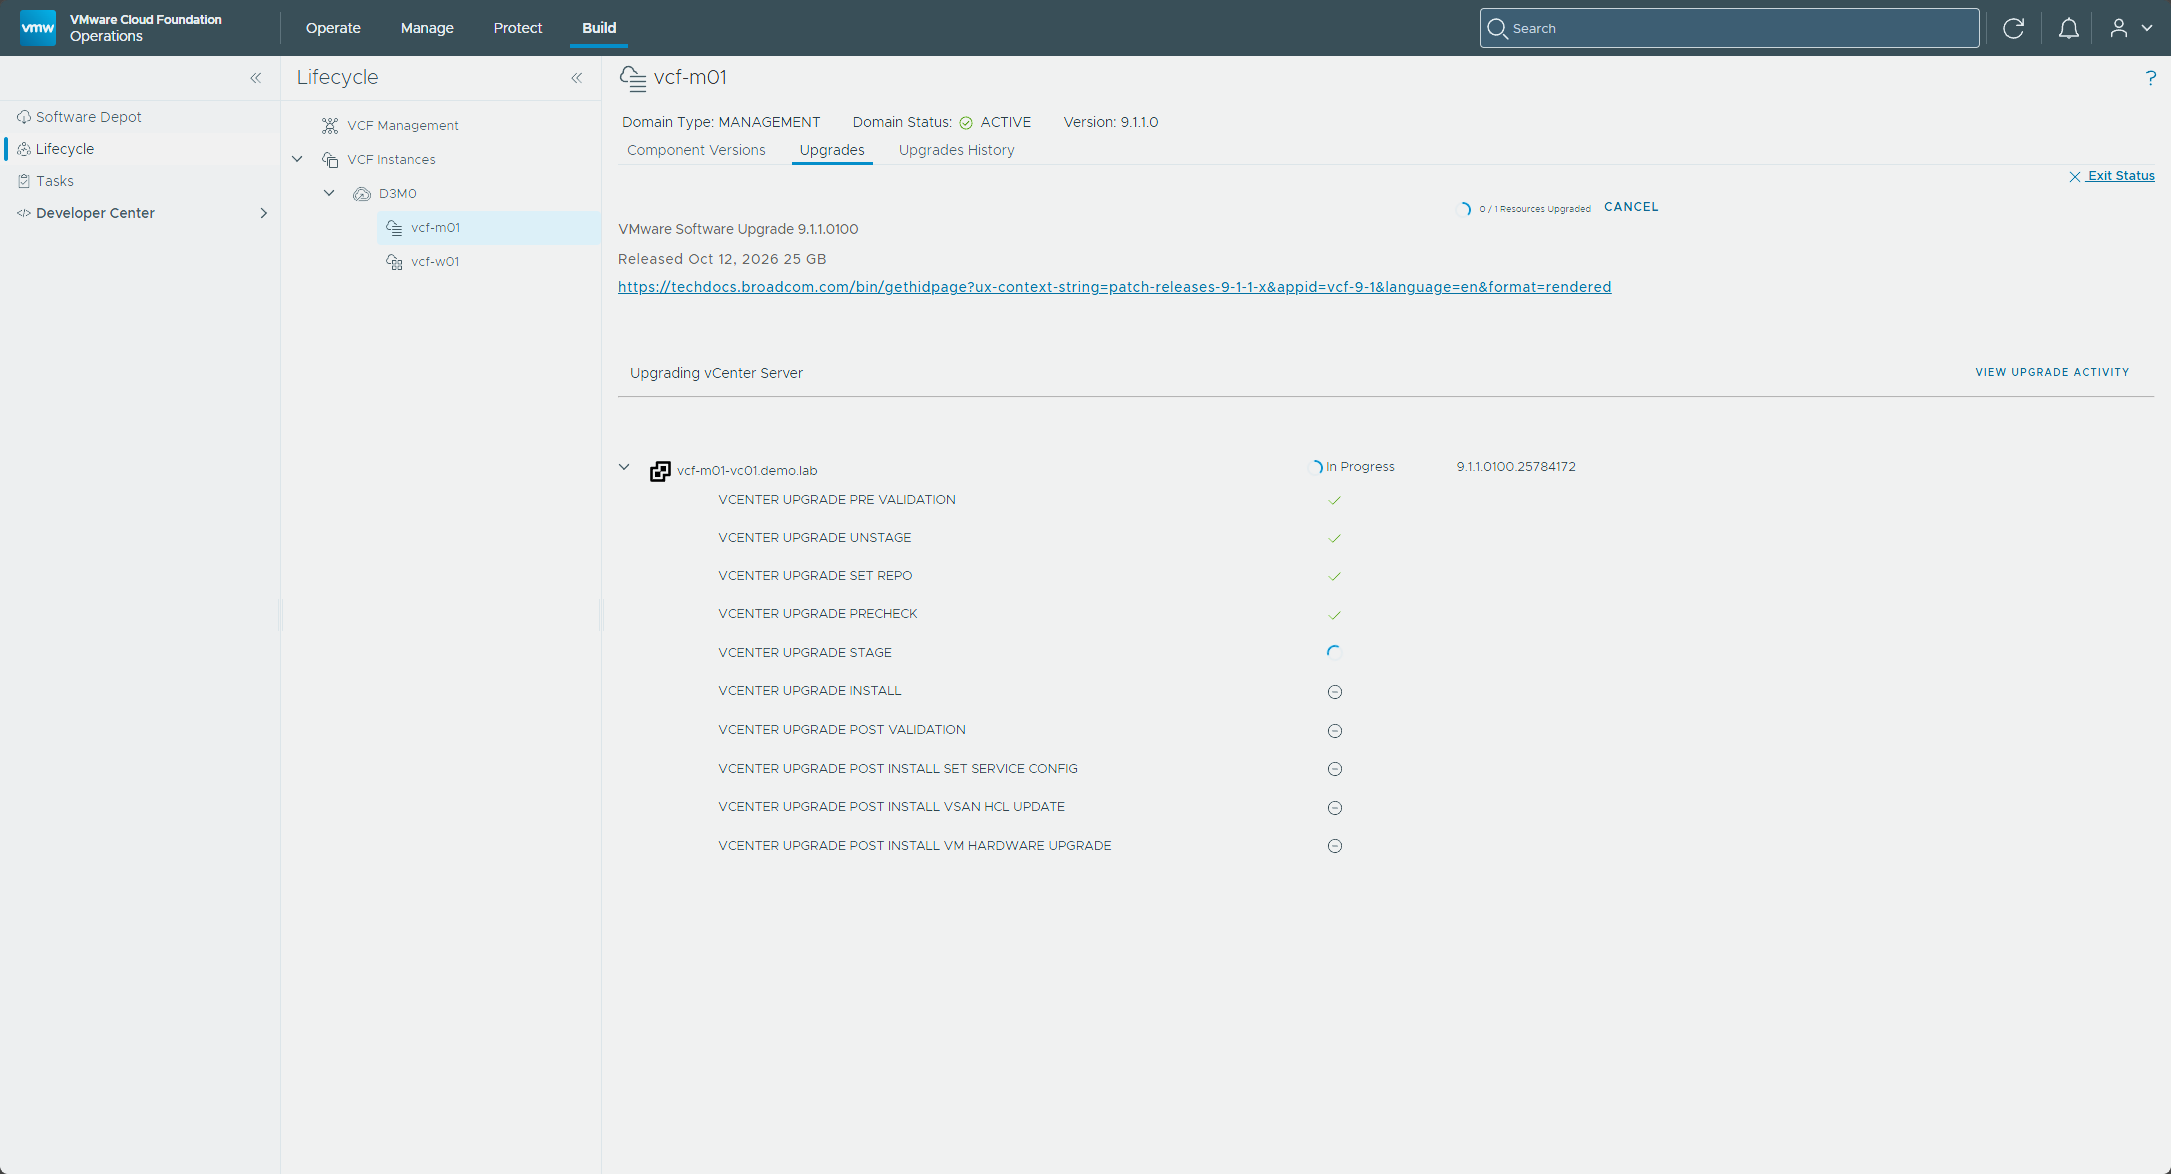Image resolution: width=2171 pixels, height=1174 pixels.
Task: Click the Software Depot icon
Action: (24, 117)
